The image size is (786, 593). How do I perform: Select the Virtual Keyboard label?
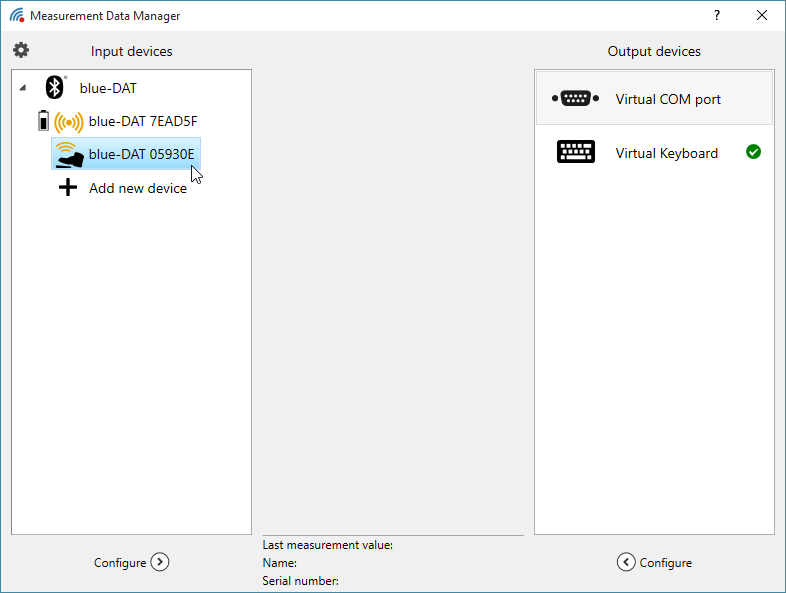click(666, 153)
